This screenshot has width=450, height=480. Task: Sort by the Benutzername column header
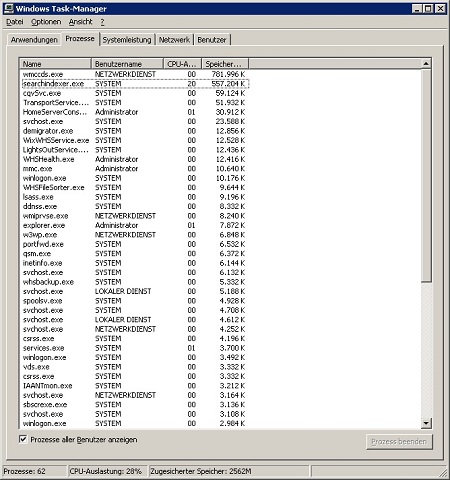127,64
